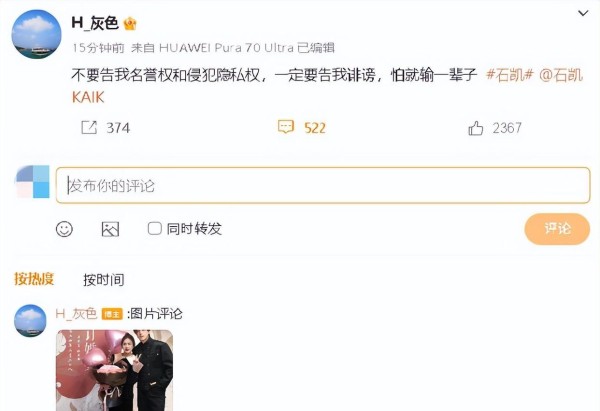Screen dimensions: 600x411
Task: Click commenter avatar next to 图片评论
Action: click(x=30, y=320)
